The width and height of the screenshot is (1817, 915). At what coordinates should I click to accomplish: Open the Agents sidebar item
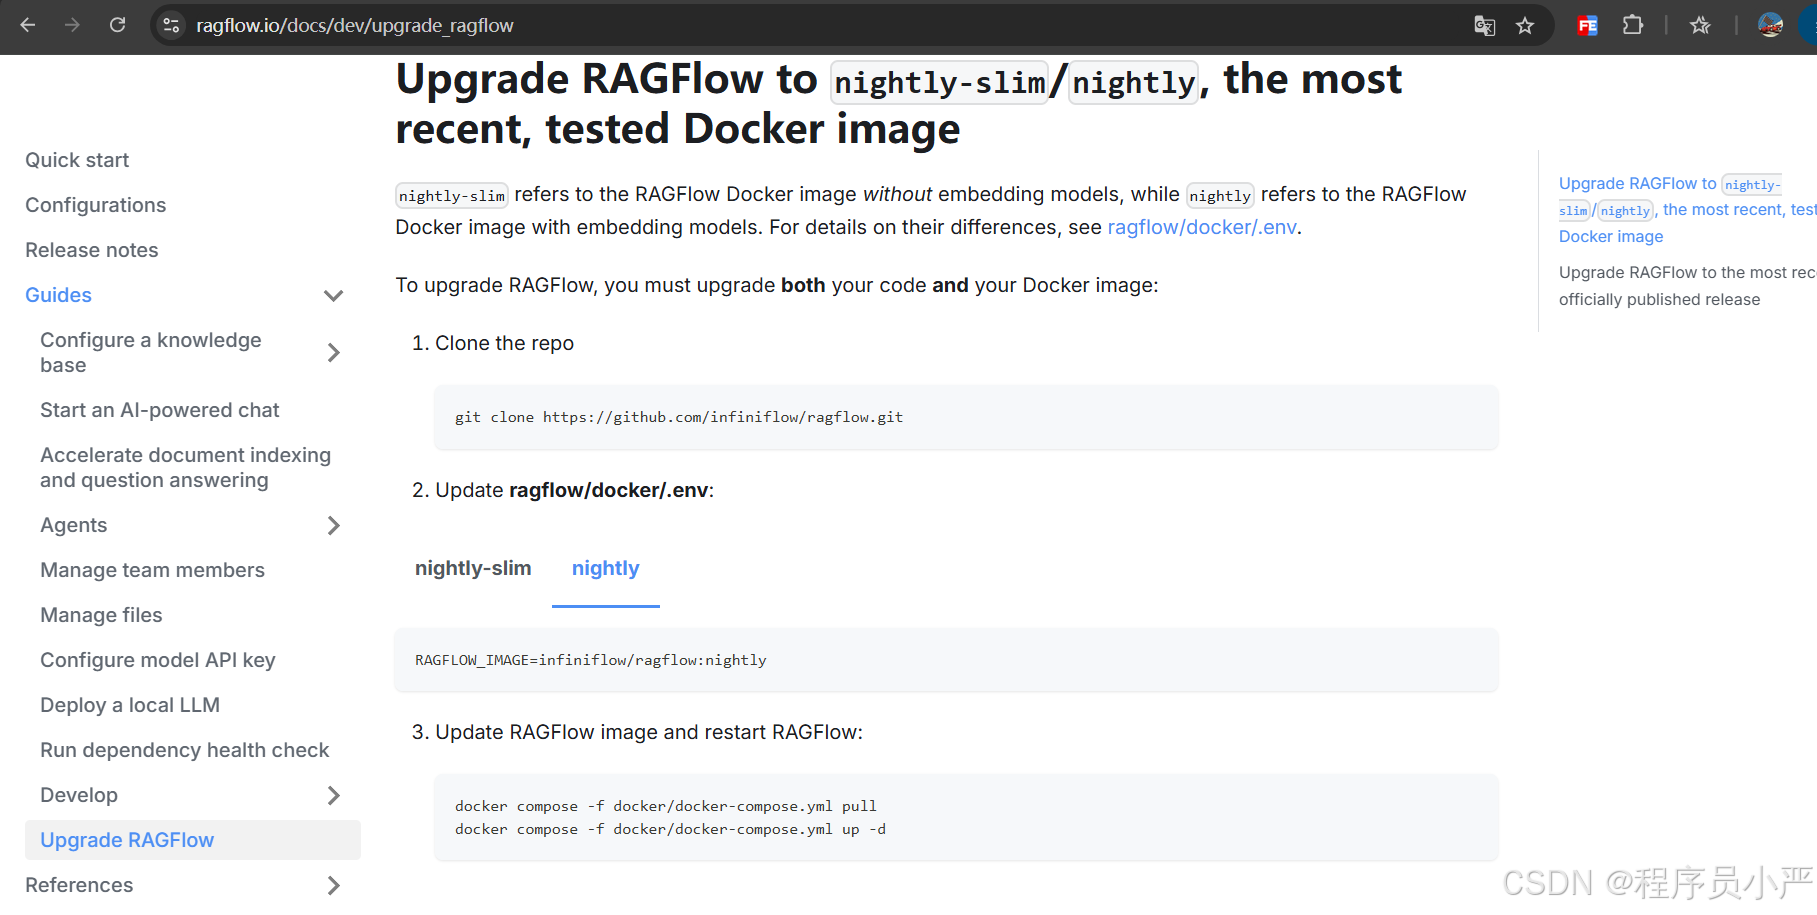click(x=73, y=525)
